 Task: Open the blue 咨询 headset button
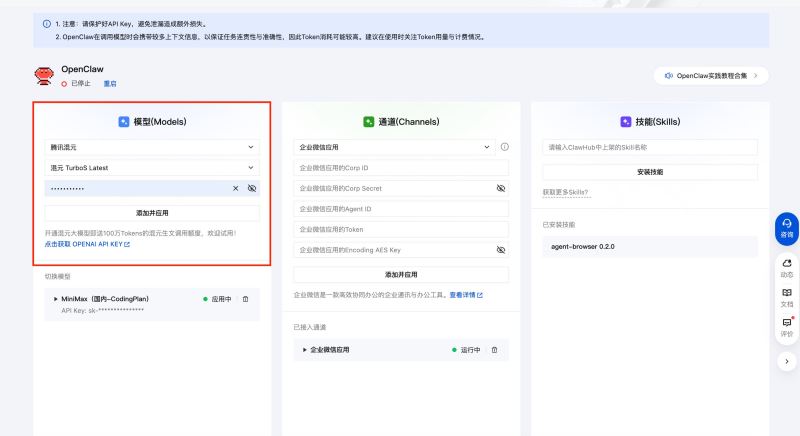tap(787, 228)
